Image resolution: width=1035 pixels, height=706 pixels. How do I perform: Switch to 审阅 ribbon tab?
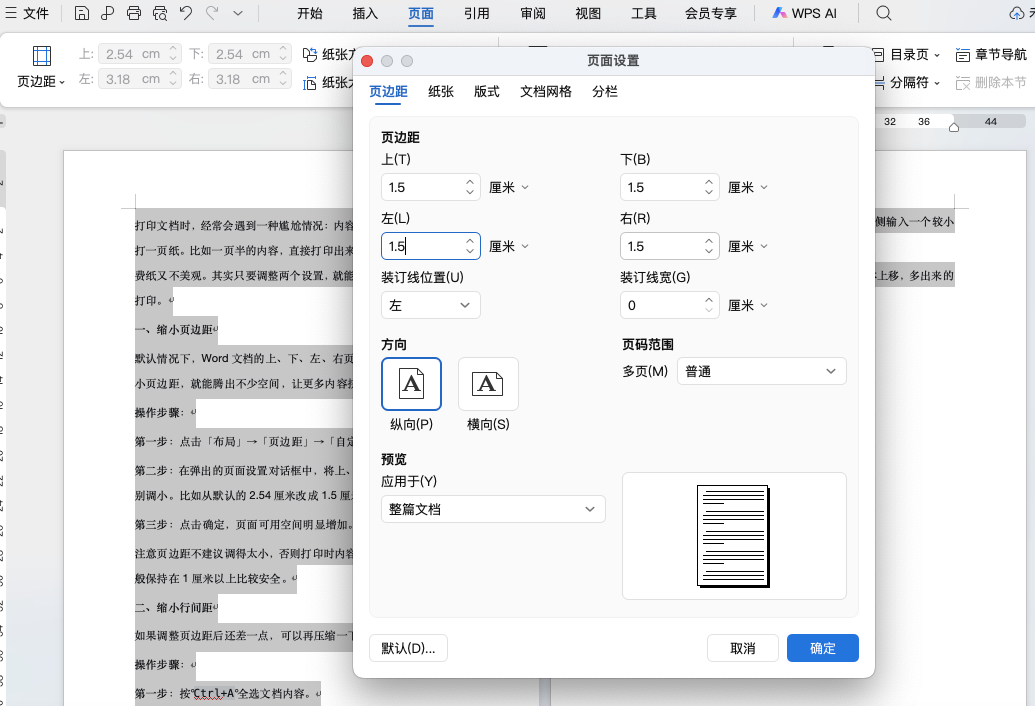point(533,13)
